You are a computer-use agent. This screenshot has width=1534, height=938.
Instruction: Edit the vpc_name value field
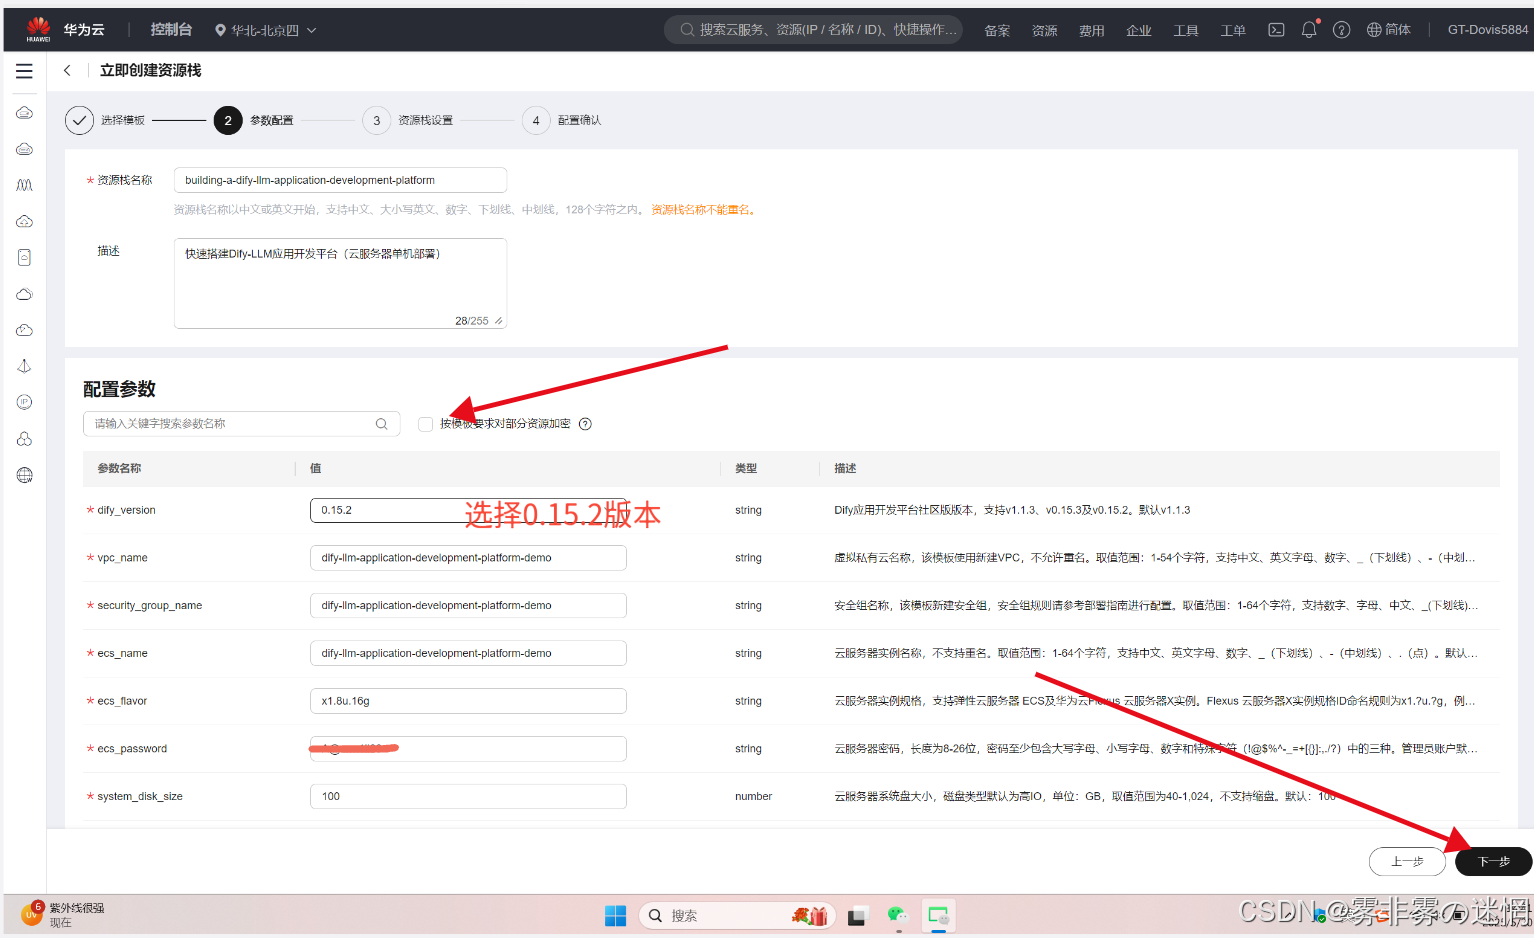click(x=468, y=558)
